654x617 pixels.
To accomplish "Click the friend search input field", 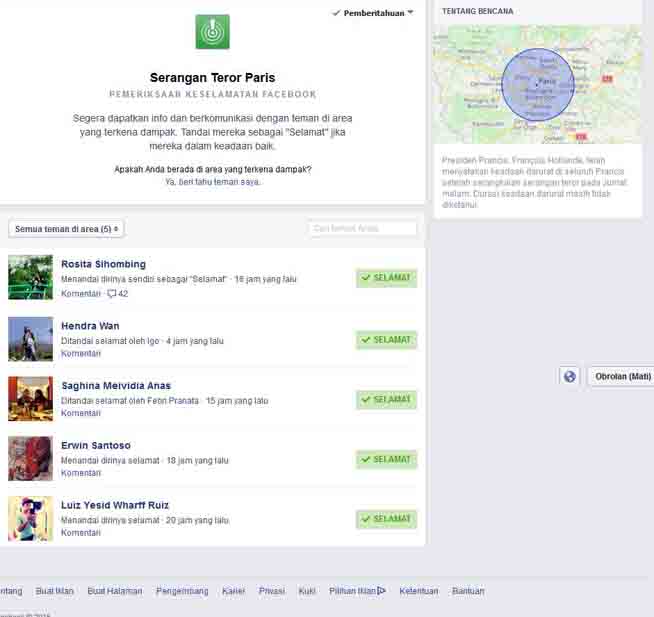I will coord(362,228).
